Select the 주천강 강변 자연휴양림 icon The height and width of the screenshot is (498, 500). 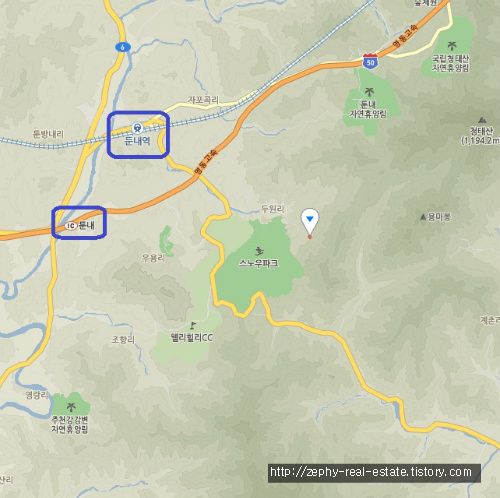click(70, 407)
